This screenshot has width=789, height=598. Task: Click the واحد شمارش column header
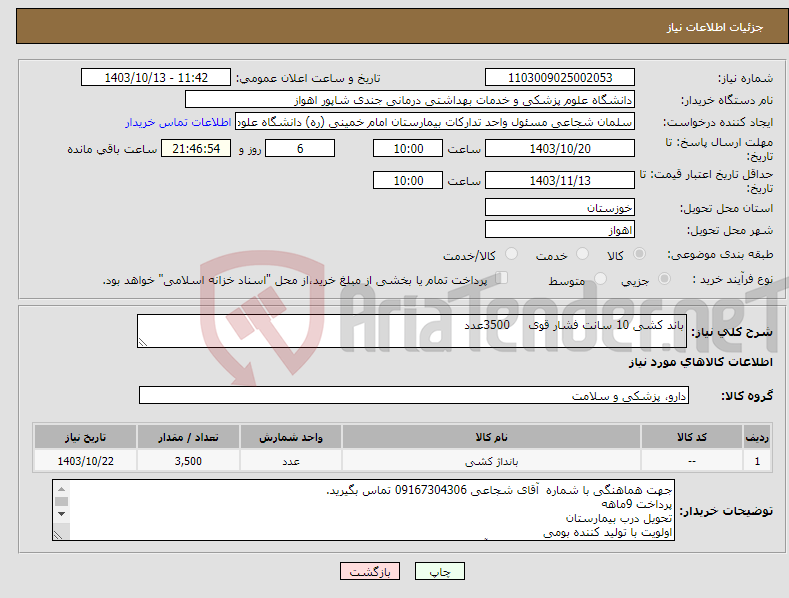point(291,437)
